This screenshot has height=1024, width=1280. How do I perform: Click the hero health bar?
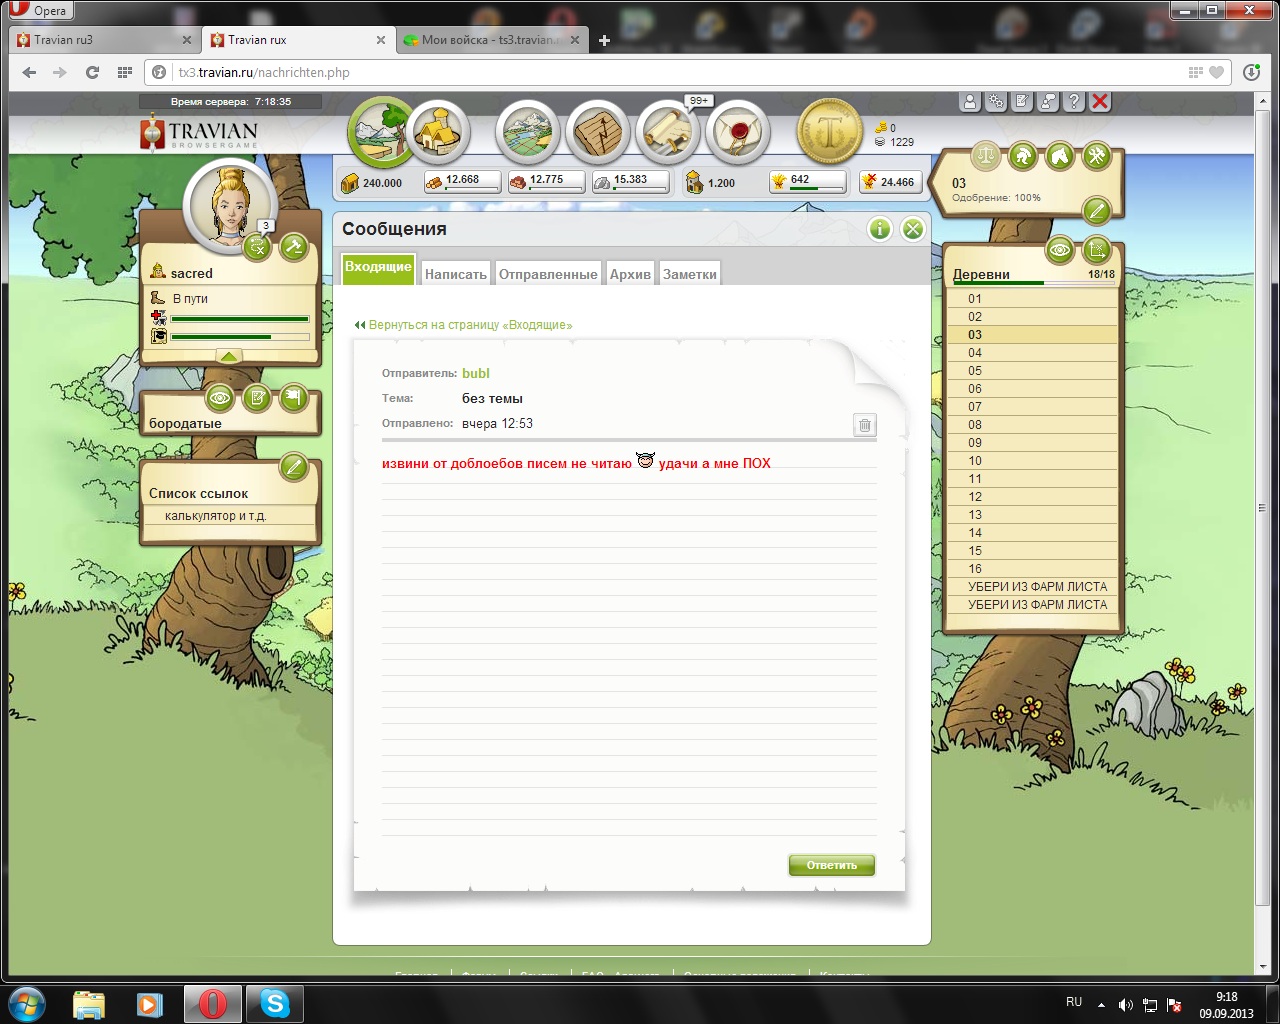[x=240, y=319]
